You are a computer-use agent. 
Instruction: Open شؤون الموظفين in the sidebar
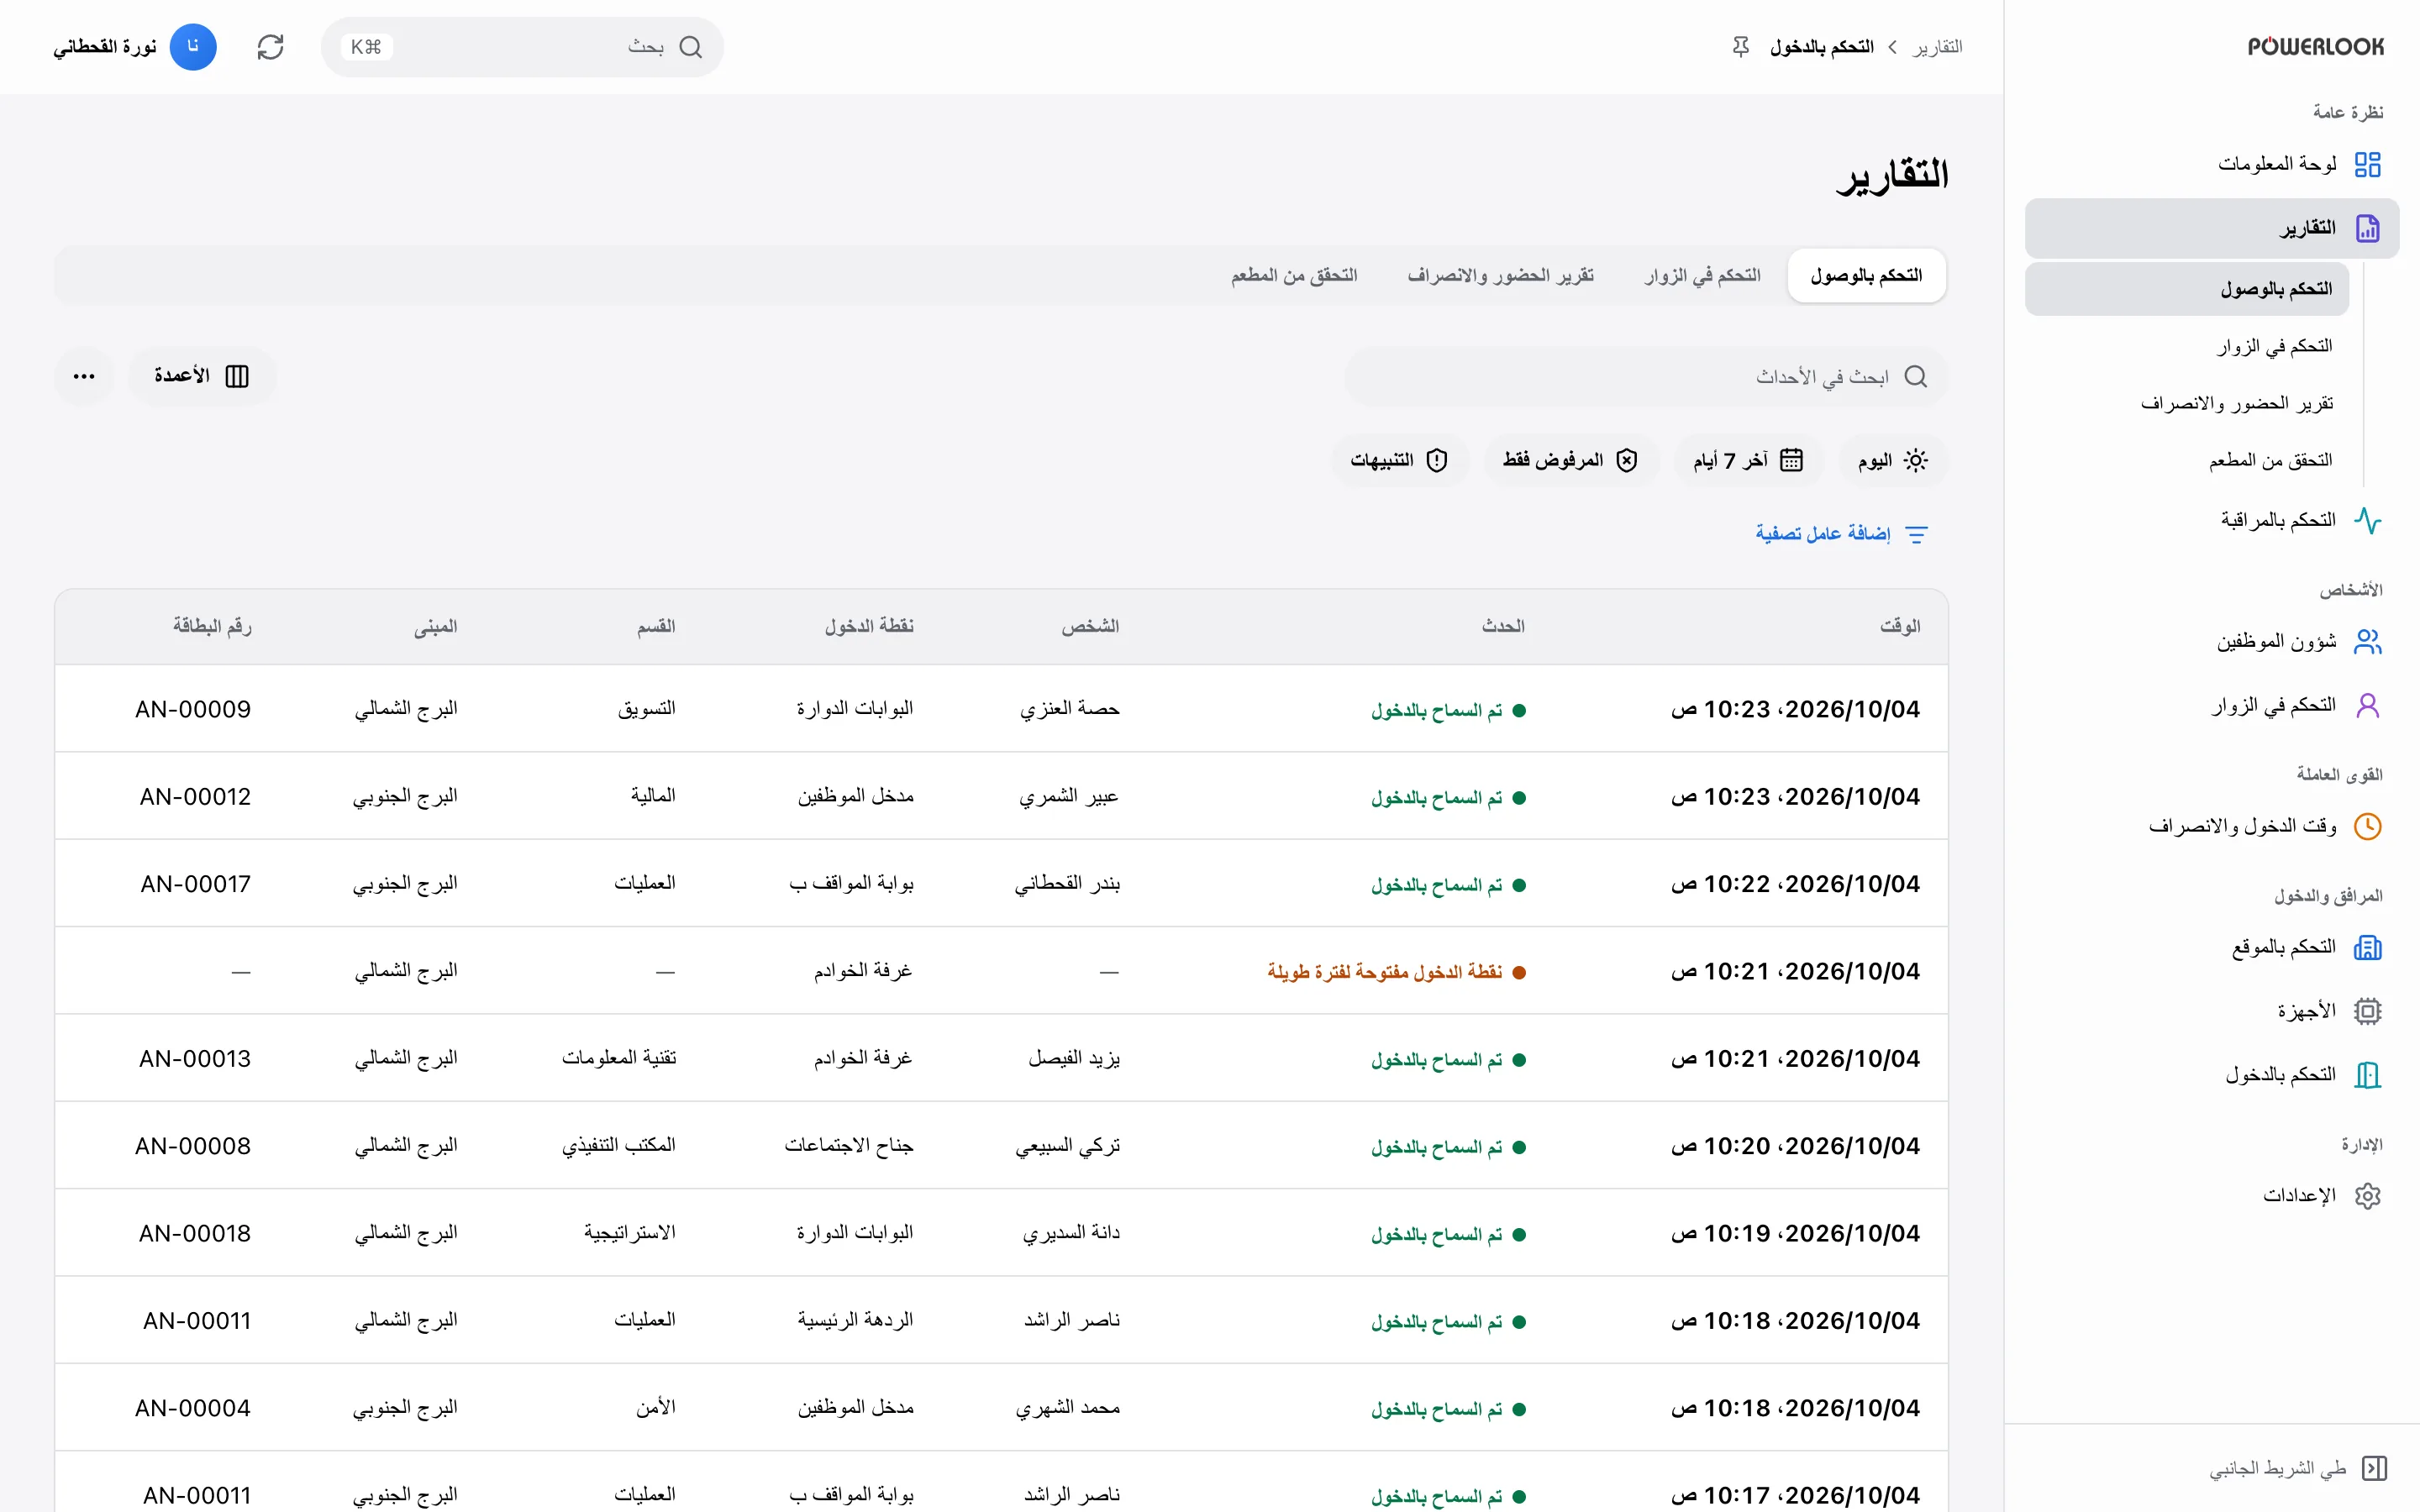2211,641
